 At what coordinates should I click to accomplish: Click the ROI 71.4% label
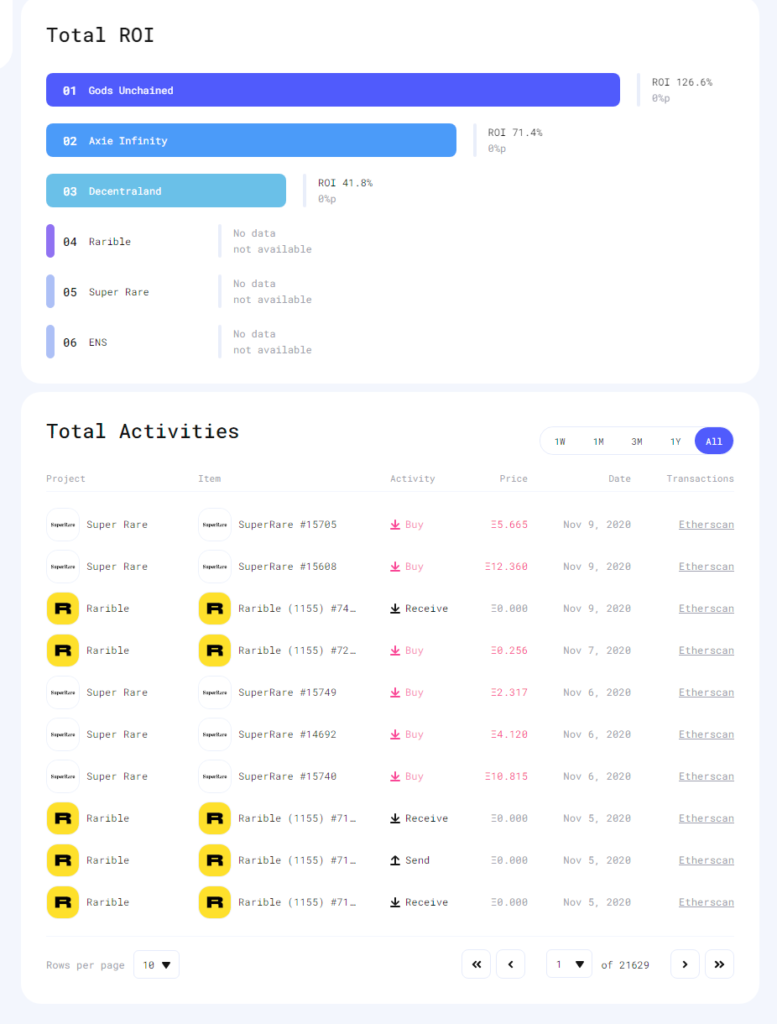click(515, 133)
